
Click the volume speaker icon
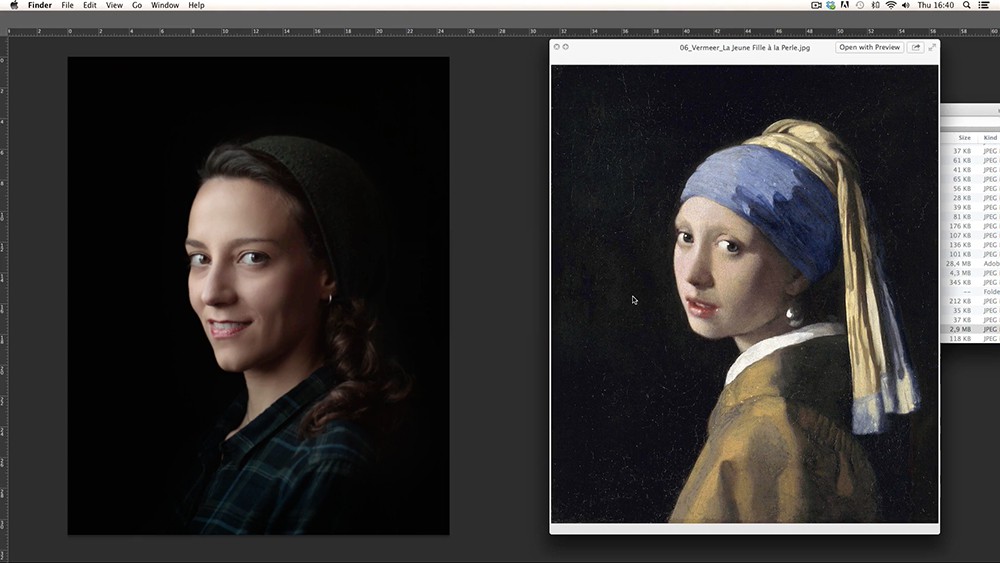tap(906, 5)
